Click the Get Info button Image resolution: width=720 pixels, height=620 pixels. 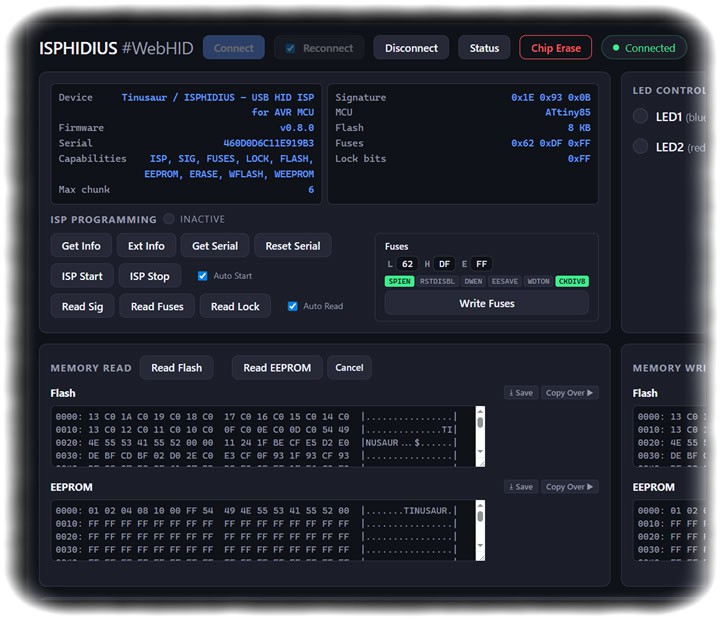(81, 246)
